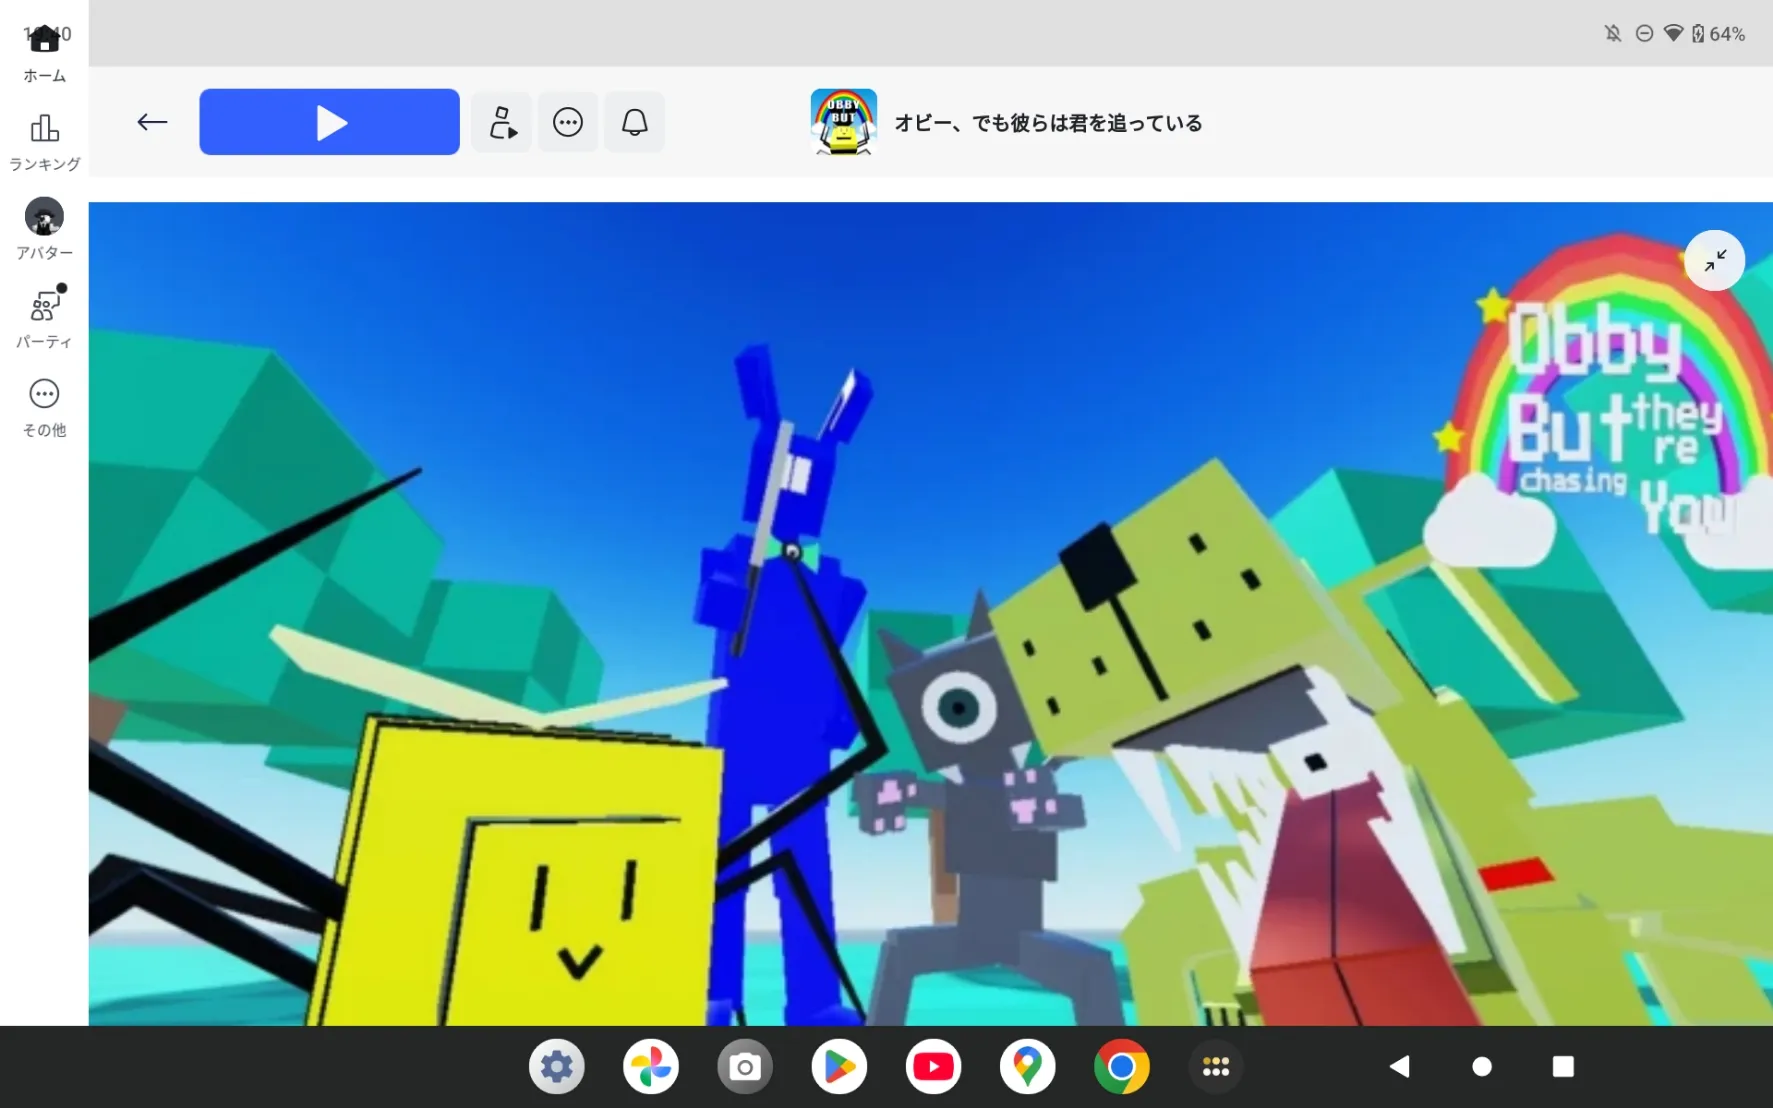Open Google Photos from the taskbar
The width and height of the screenshot is (1773, 1108).
651,1067
